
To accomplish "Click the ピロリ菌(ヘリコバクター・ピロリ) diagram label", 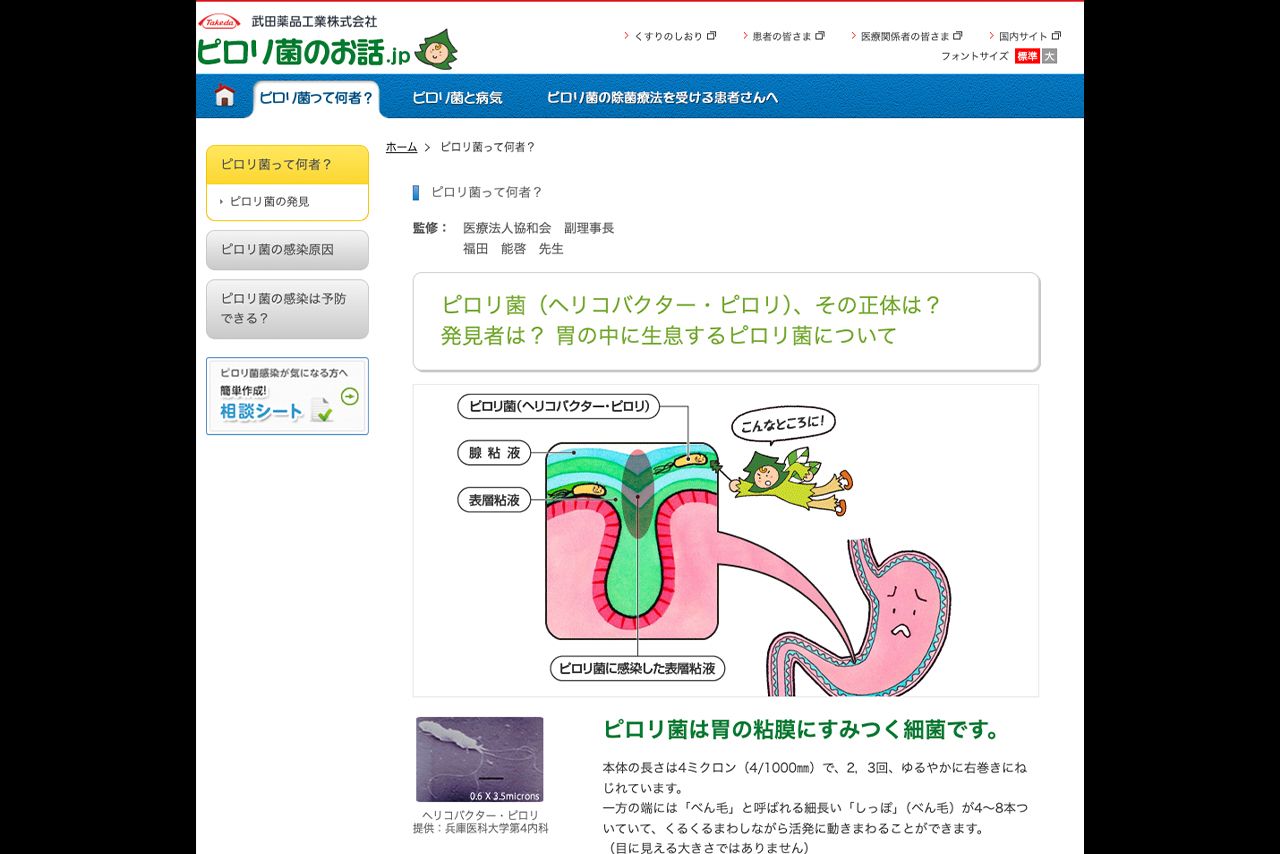I will [x=559, y=406].
